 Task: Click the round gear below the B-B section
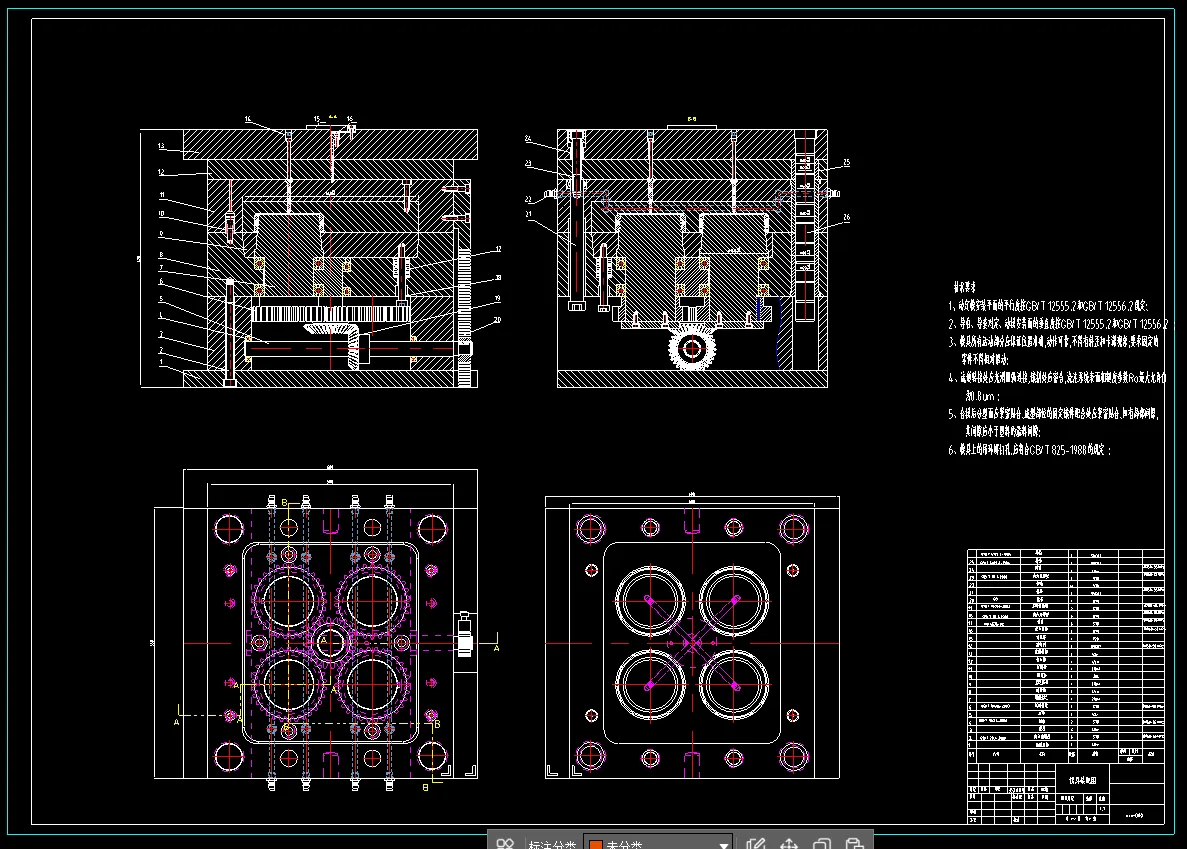pyautogui.click(x=692, y=348)
